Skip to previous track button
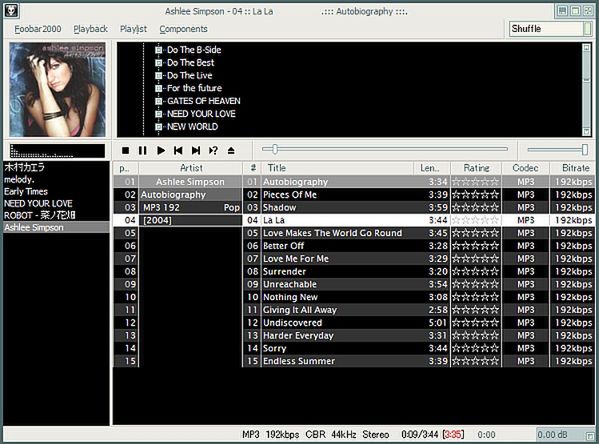The image size is (599, 444). (178, 151)
